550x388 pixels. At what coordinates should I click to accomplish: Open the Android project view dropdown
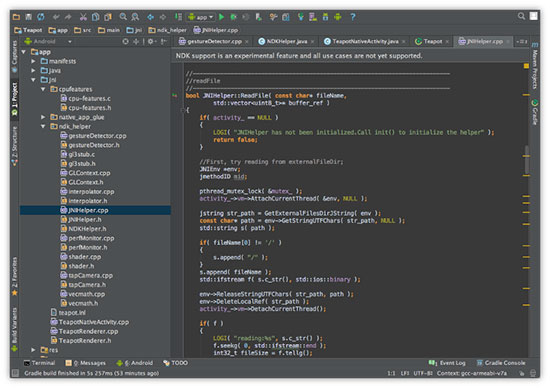pos(48,41)
